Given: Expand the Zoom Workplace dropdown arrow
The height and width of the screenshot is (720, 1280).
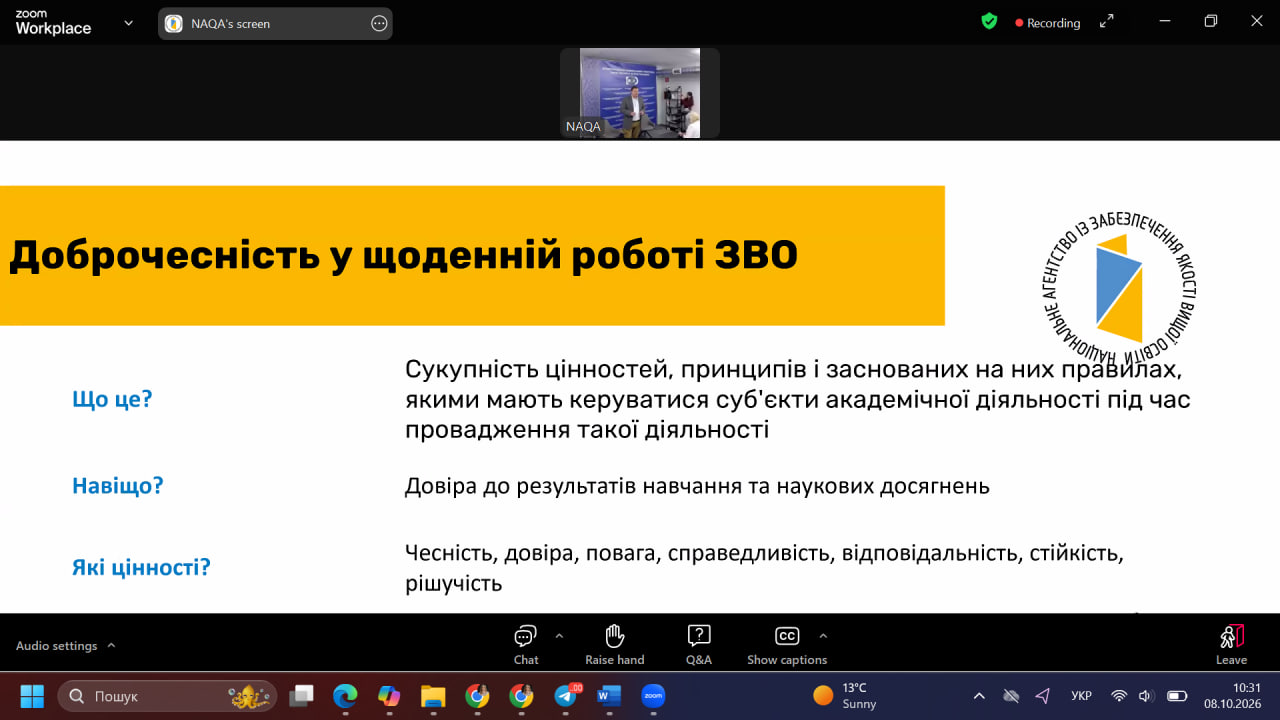Looking at the screenshot, I should pyautogui.click(x=128, y=22).
